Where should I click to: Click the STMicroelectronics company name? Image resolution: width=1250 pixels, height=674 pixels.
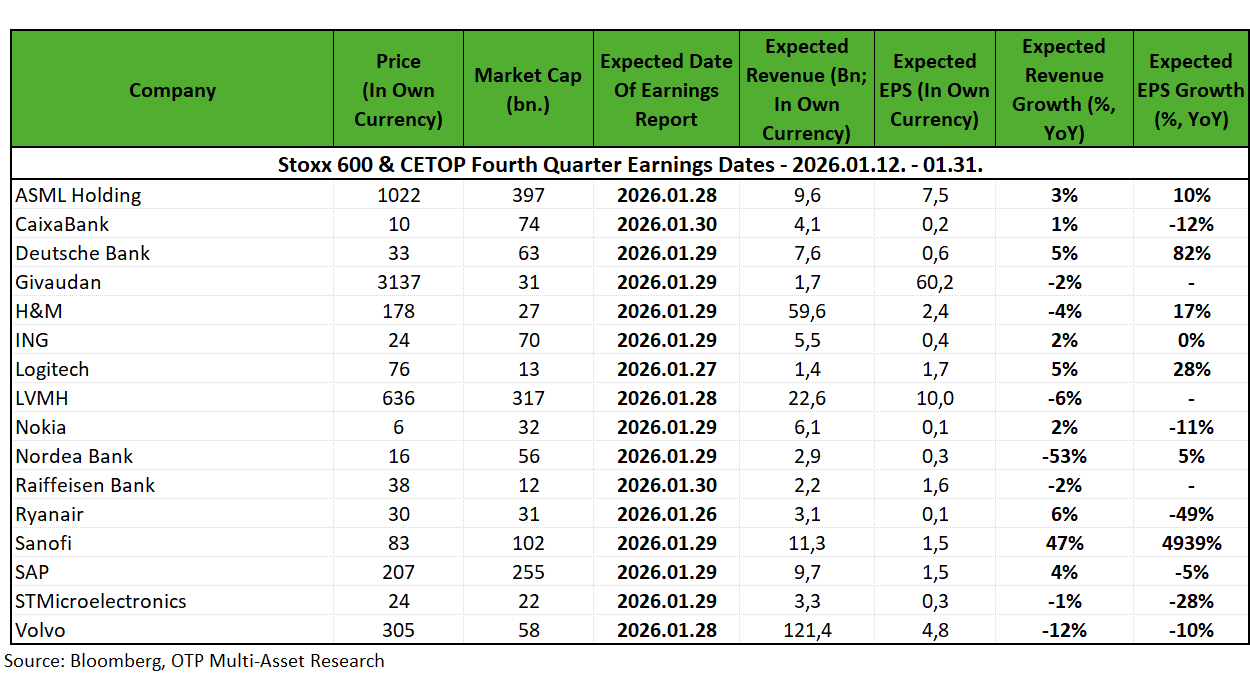101,601
